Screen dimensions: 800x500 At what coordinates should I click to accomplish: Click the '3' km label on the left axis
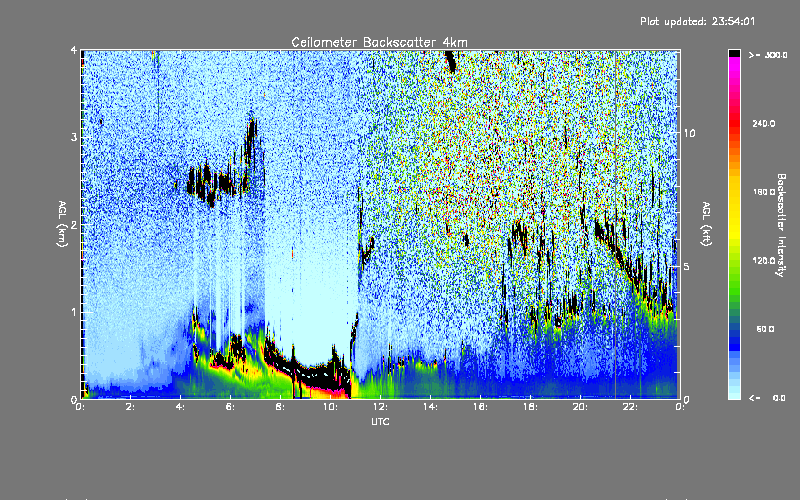pyautogui.click(x=74, y=137)
